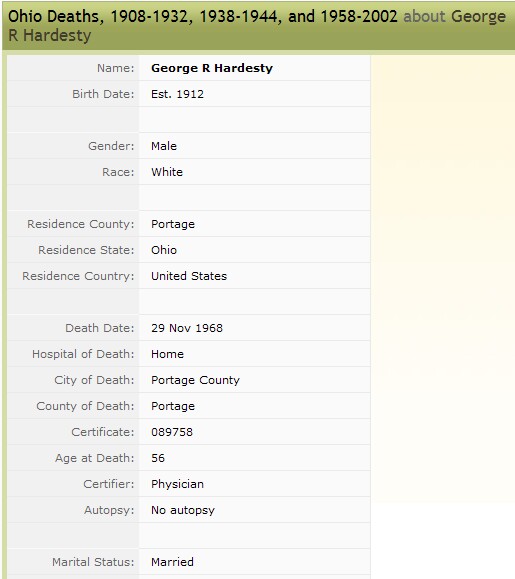515x579 pixels.
Task: Click the County of Death value Portage
Action: pos(173,407)
